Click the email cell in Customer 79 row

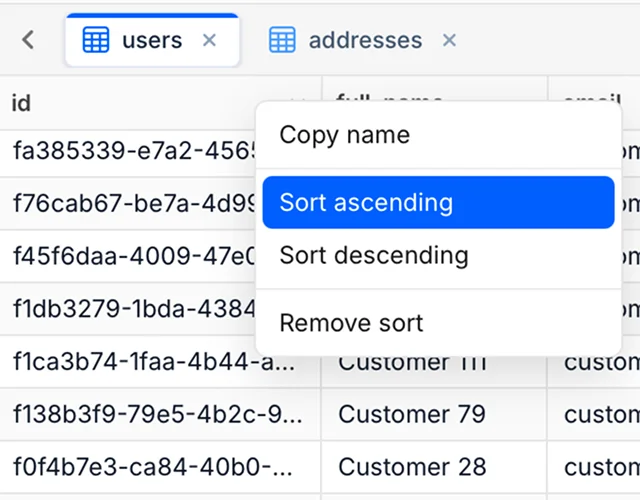[594, 414]
